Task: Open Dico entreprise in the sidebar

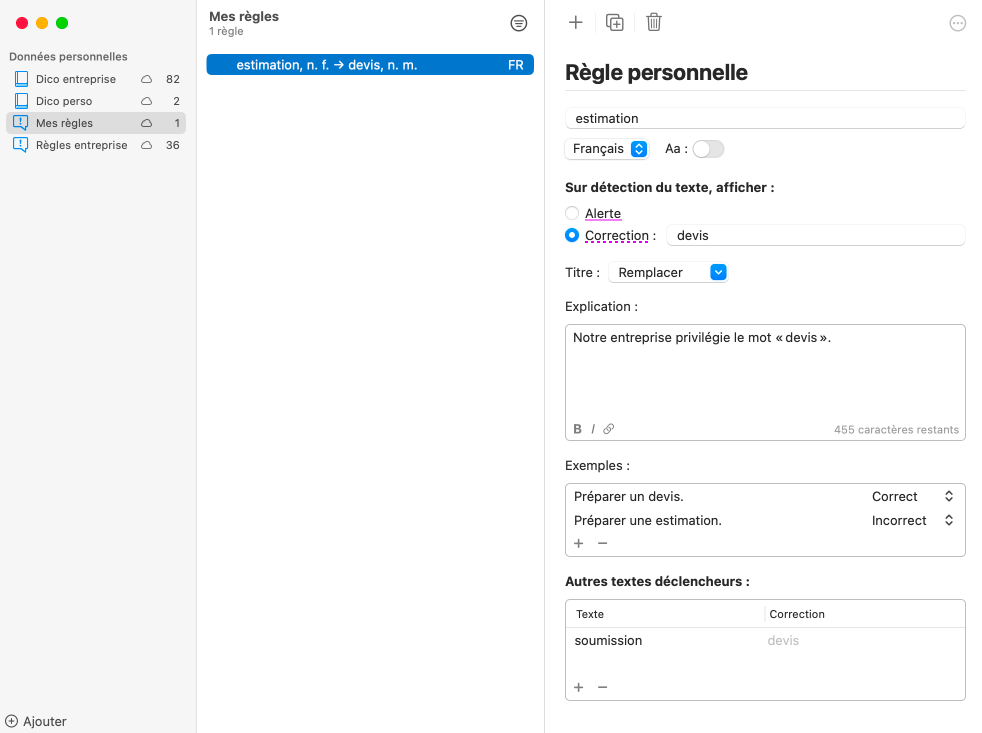Action: click(76, 79)
